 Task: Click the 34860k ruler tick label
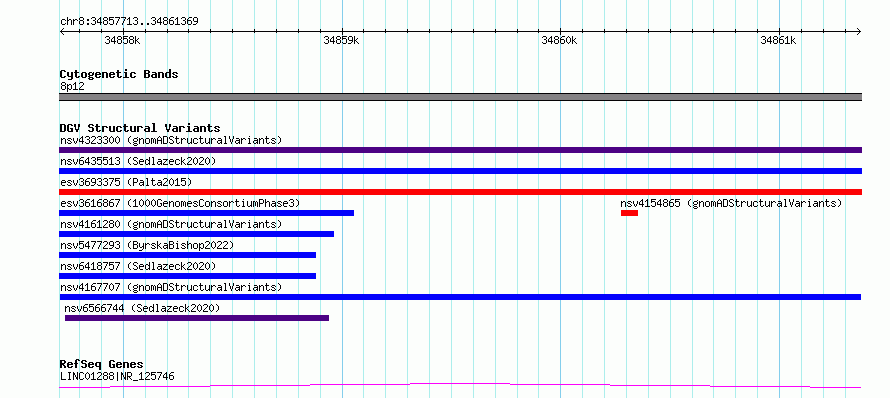click(560, 40)
